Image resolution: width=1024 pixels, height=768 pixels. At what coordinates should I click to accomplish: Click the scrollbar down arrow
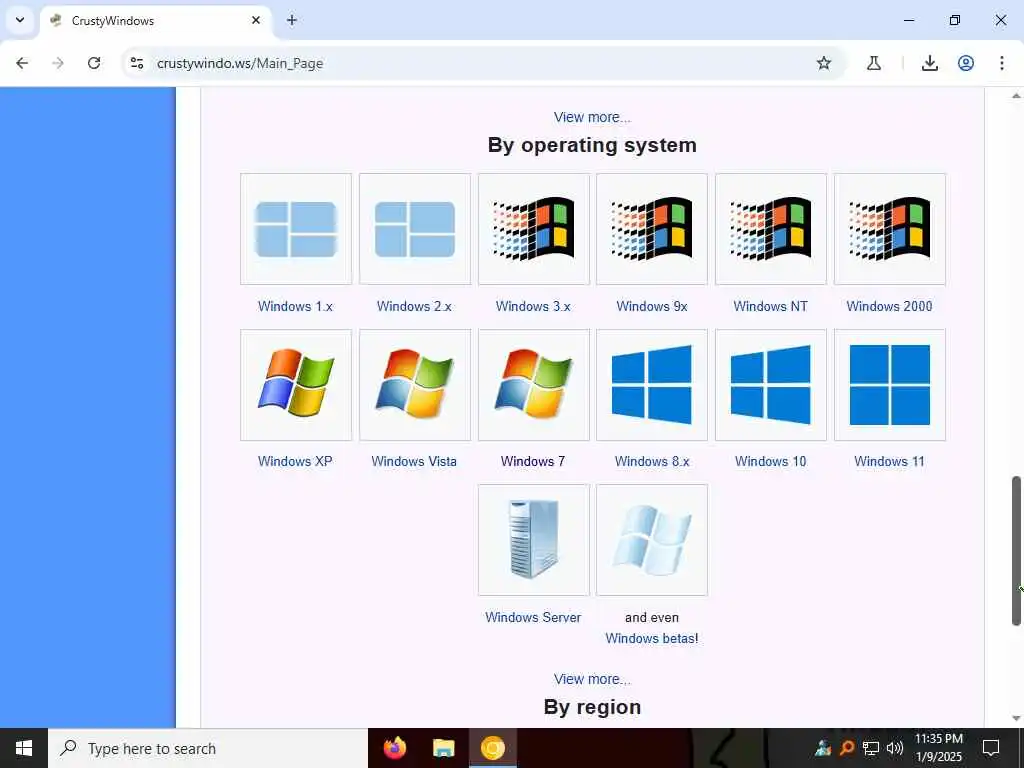(1016, 718)
